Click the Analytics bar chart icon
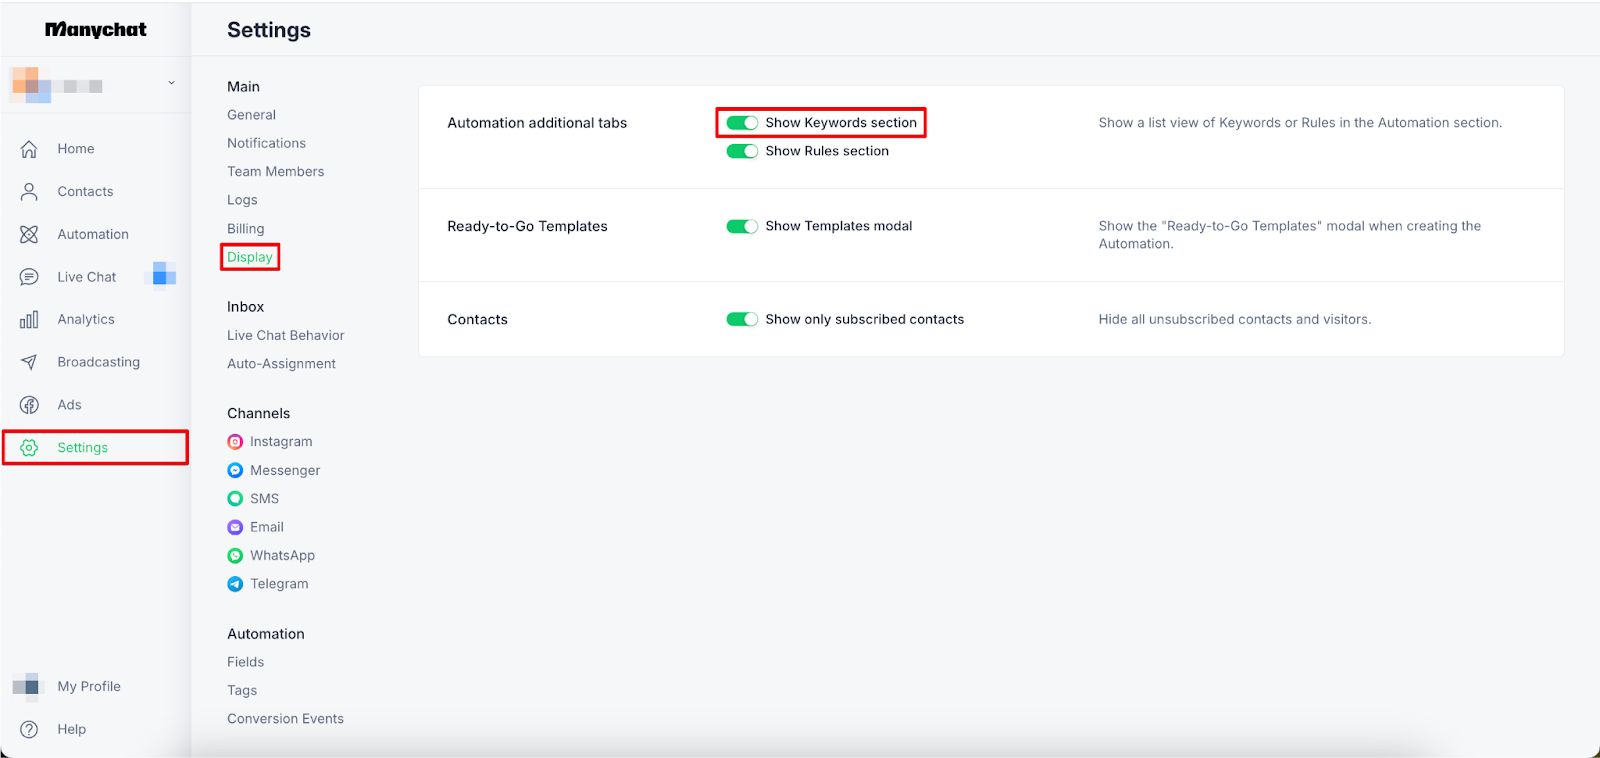 29,320
